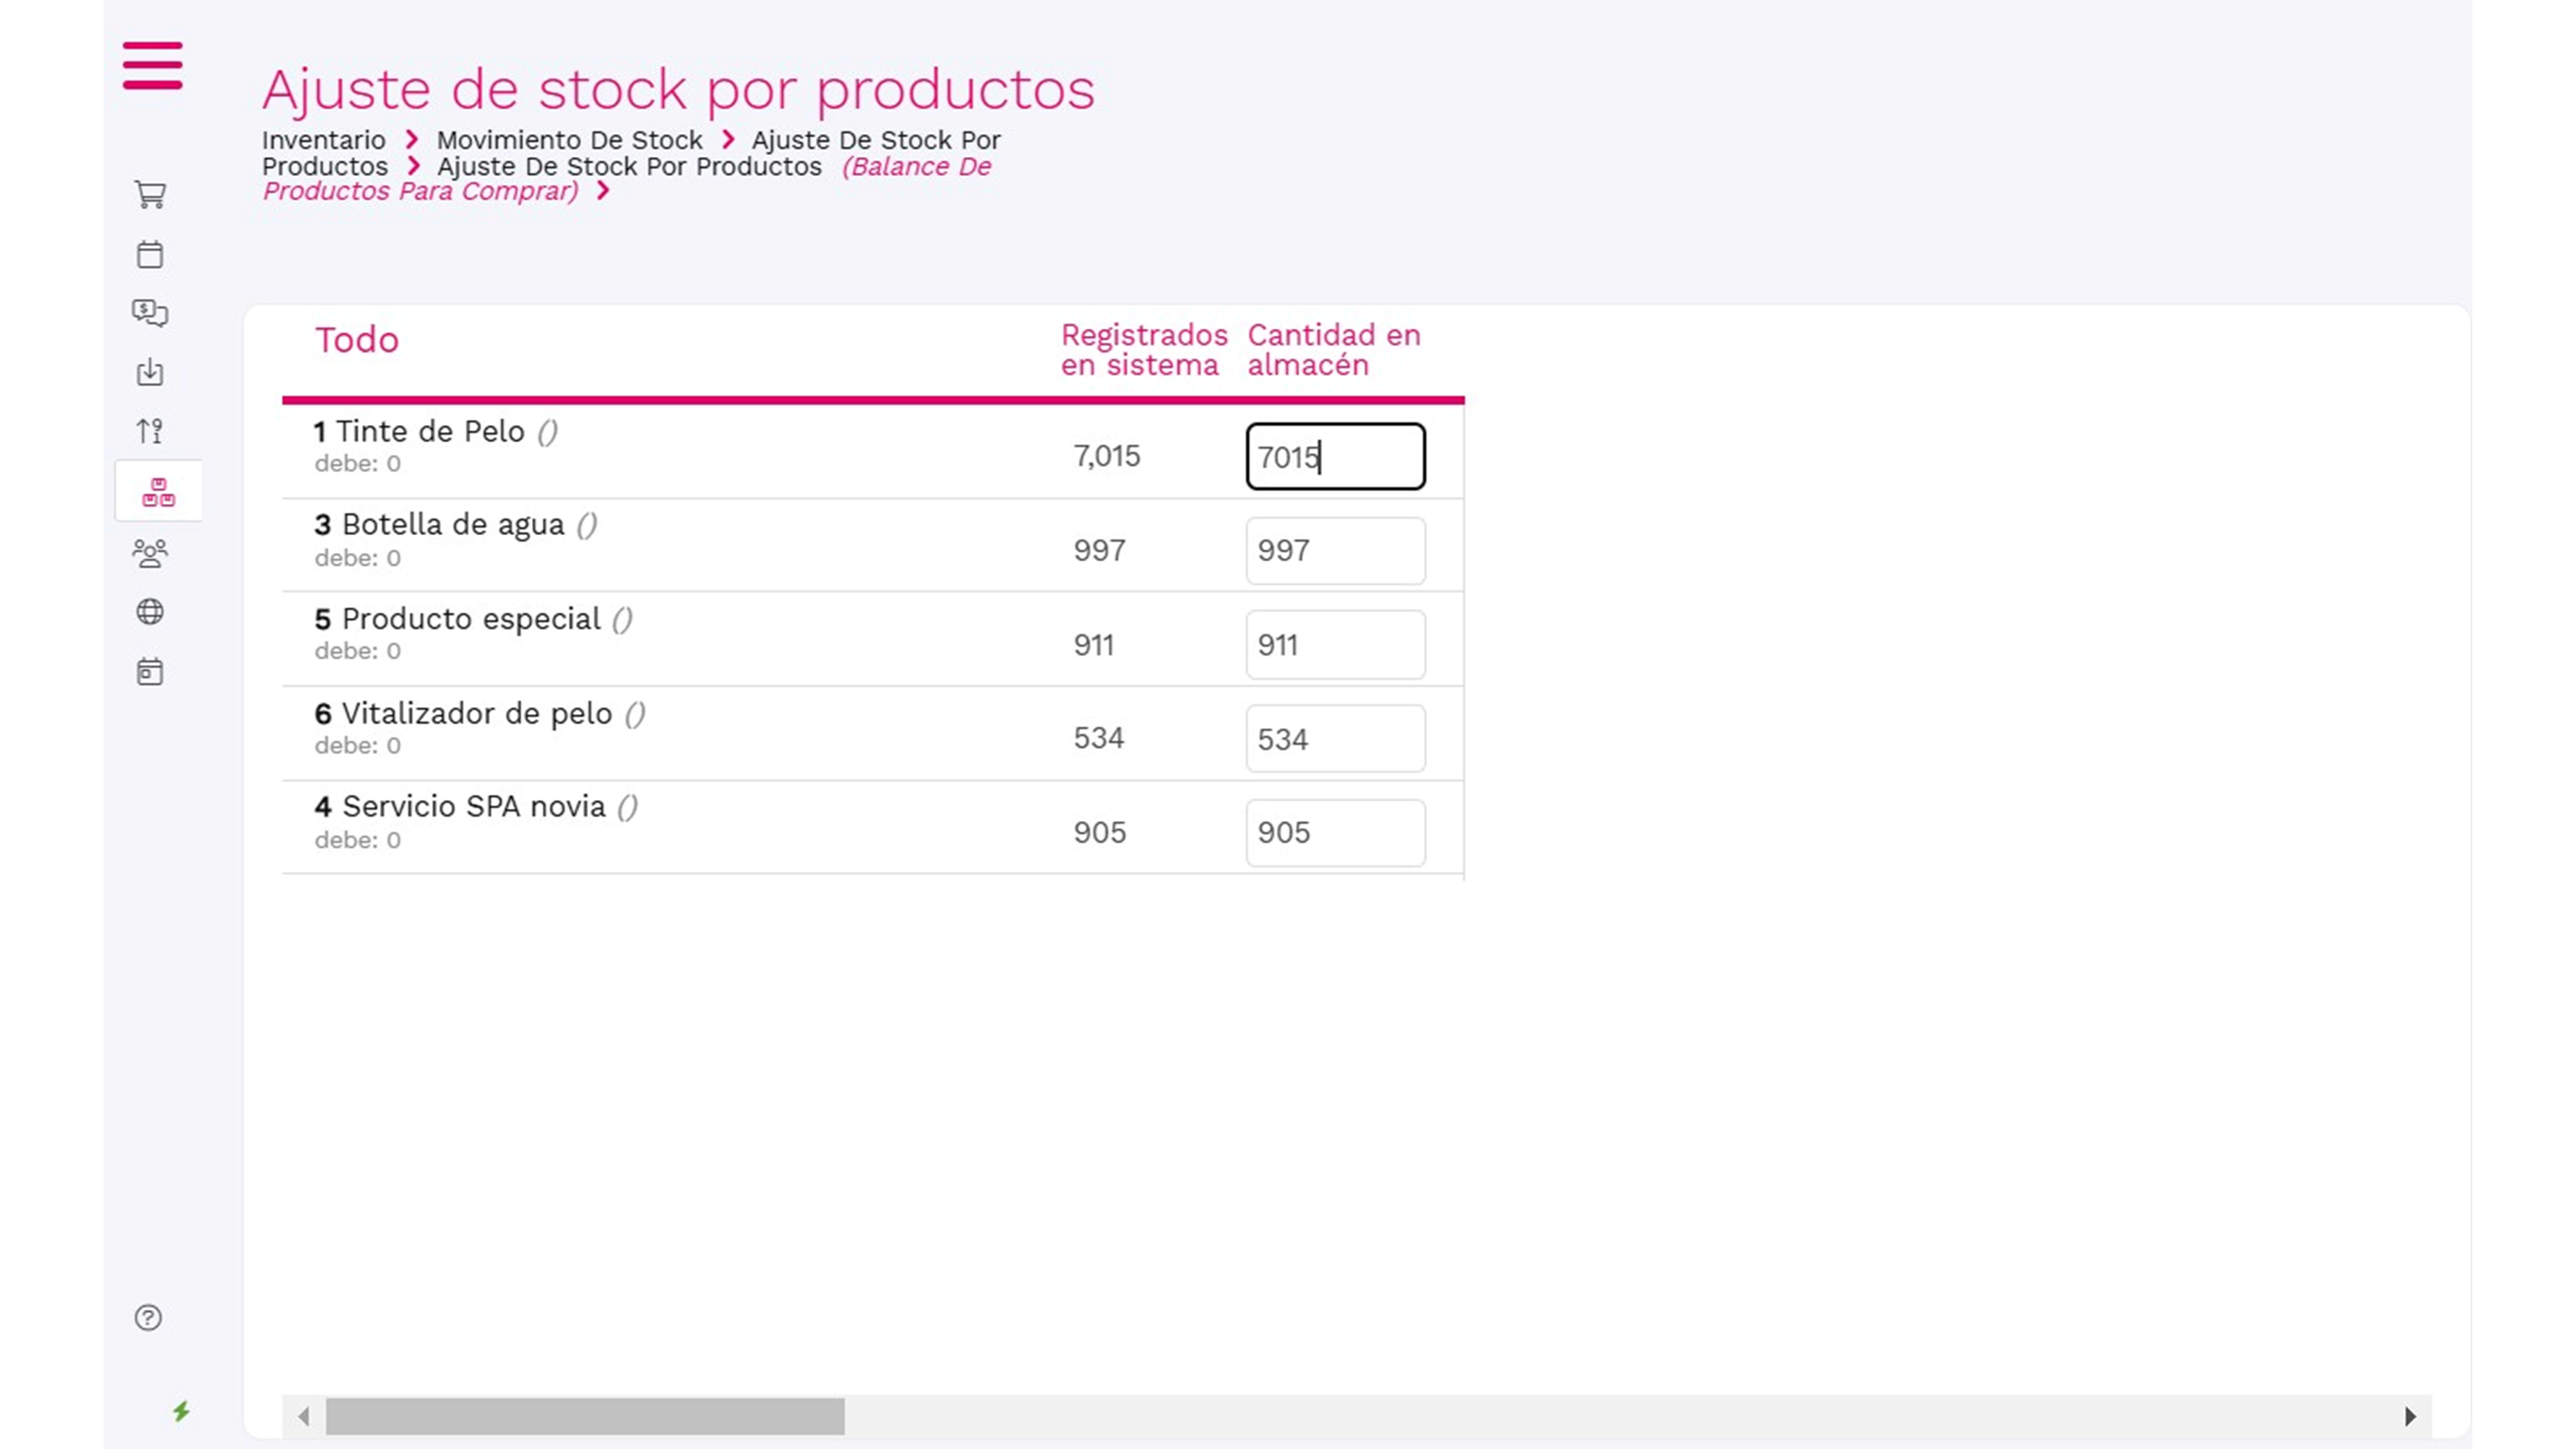Focus Servicio SPA novia quantity input

(1335, 833)
